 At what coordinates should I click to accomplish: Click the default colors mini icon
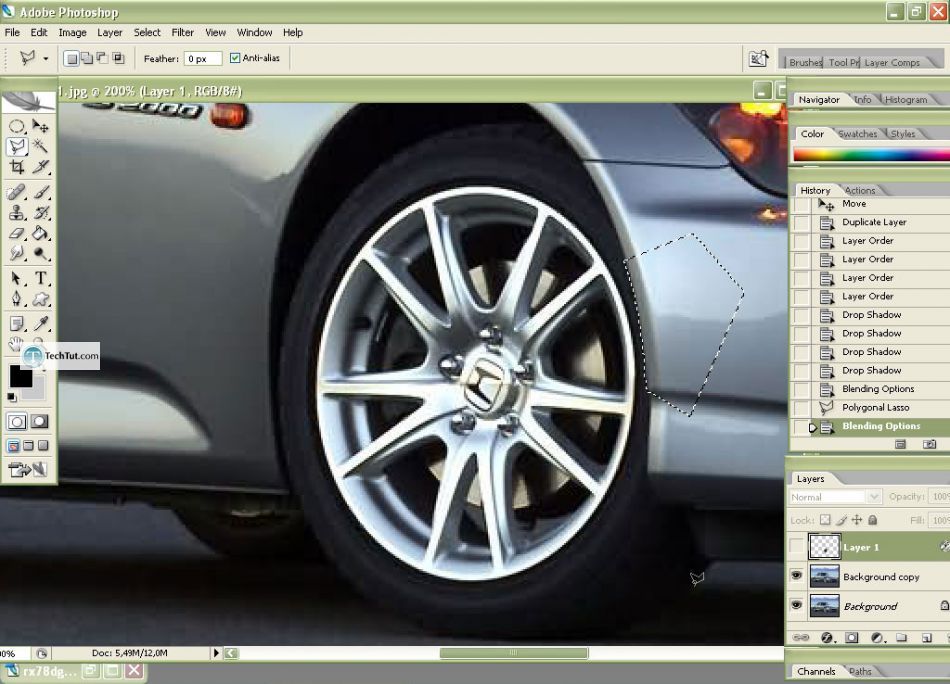12,397
